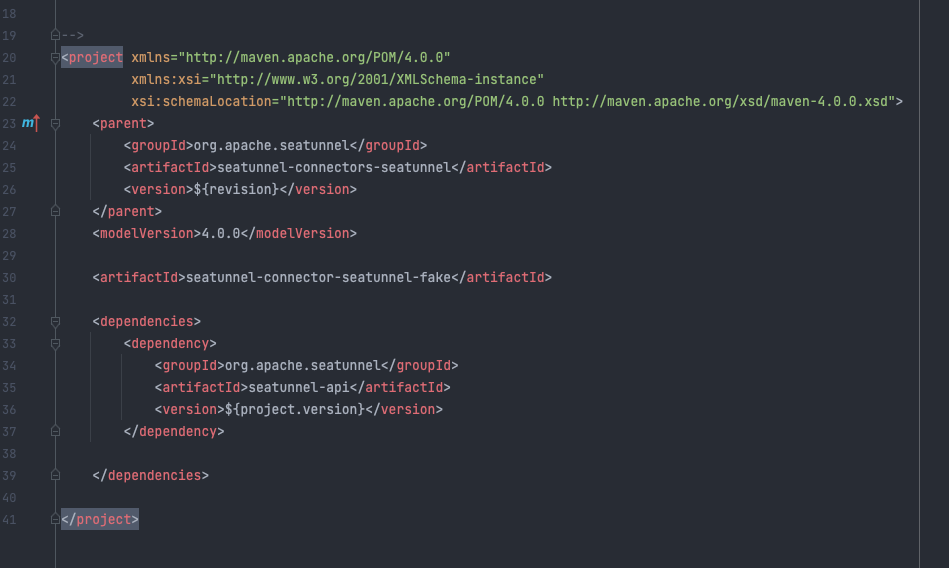Screen dimensions: 949x568
Task: Collapse the project tag fold marker
Action: coord(55,57)
